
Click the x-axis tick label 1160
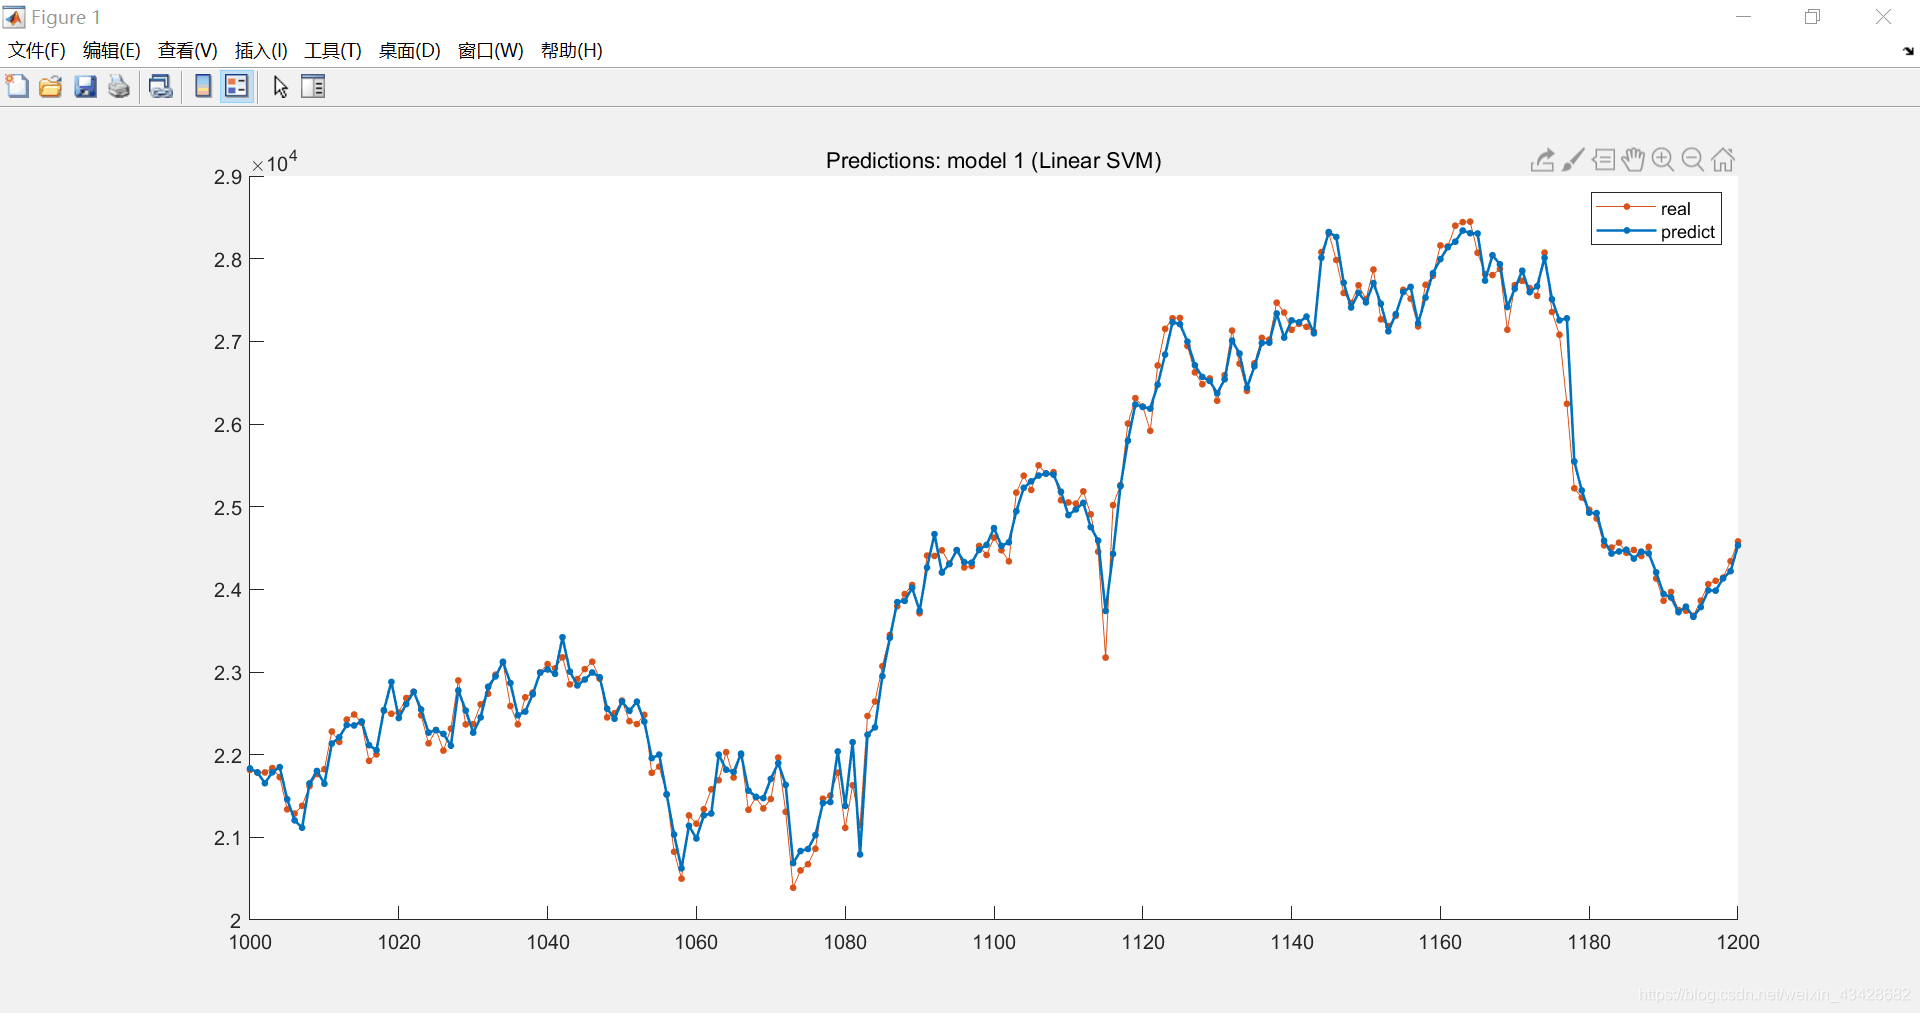coord(1440,942)
